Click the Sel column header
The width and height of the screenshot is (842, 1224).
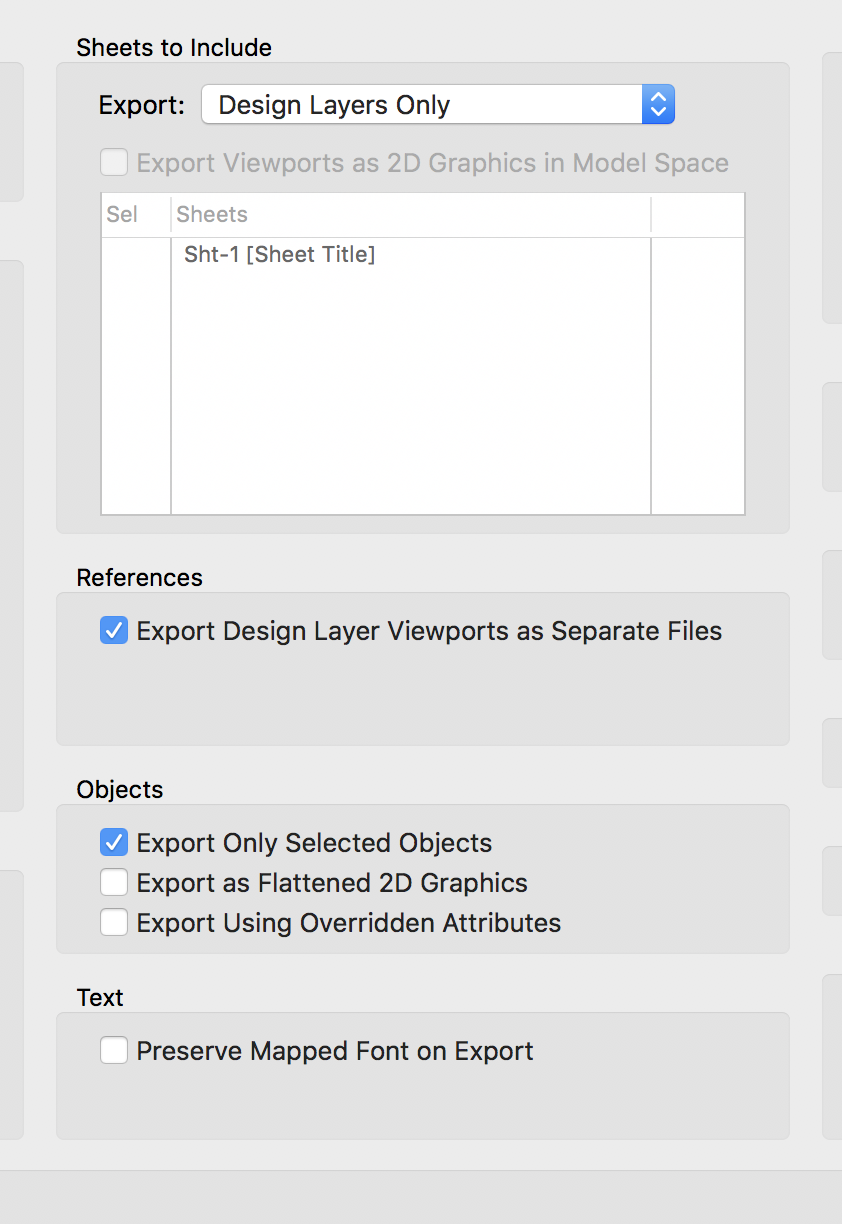click(x=122, y=215)
